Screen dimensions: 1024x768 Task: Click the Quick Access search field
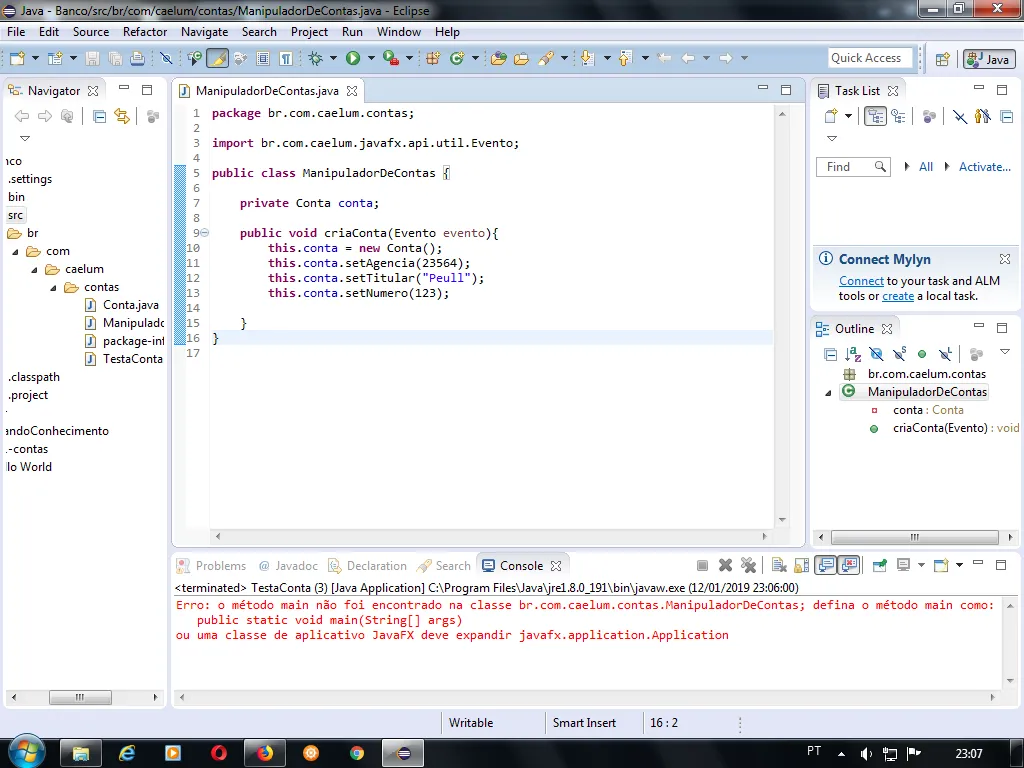pyautogui.click(x=868, y=58)
